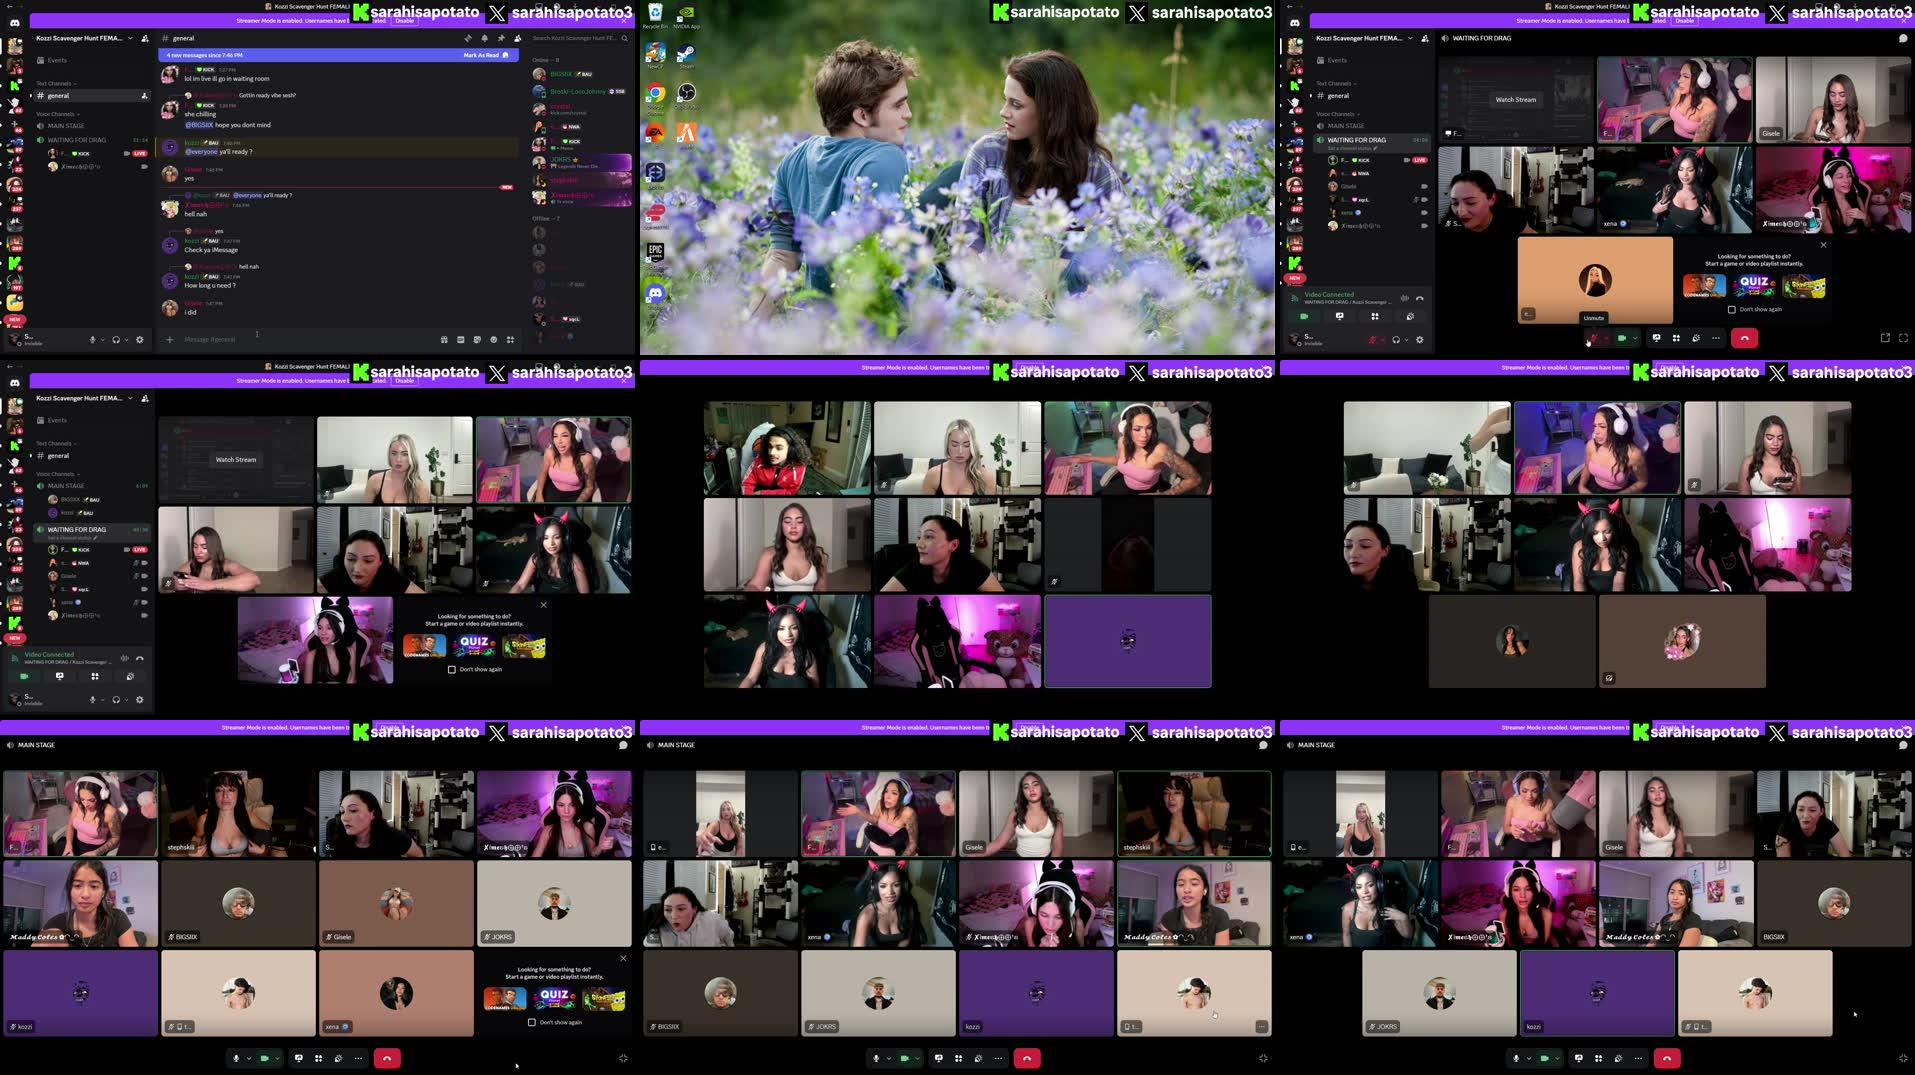This screenshot has height=1075, width=1915.
Task: Click the gift icon in the message bar
Action: (x=444, y=339)
